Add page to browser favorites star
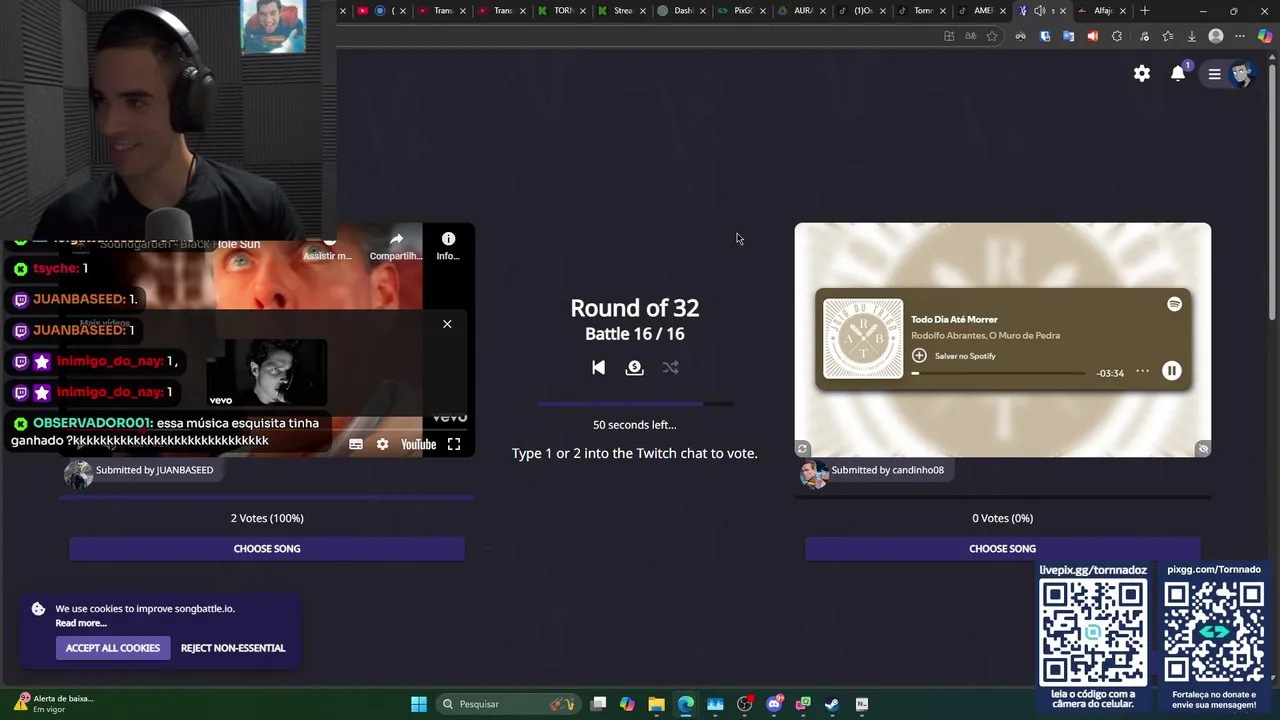The height and width of the screenshot is (720, 1280). [x=992, y=36]
